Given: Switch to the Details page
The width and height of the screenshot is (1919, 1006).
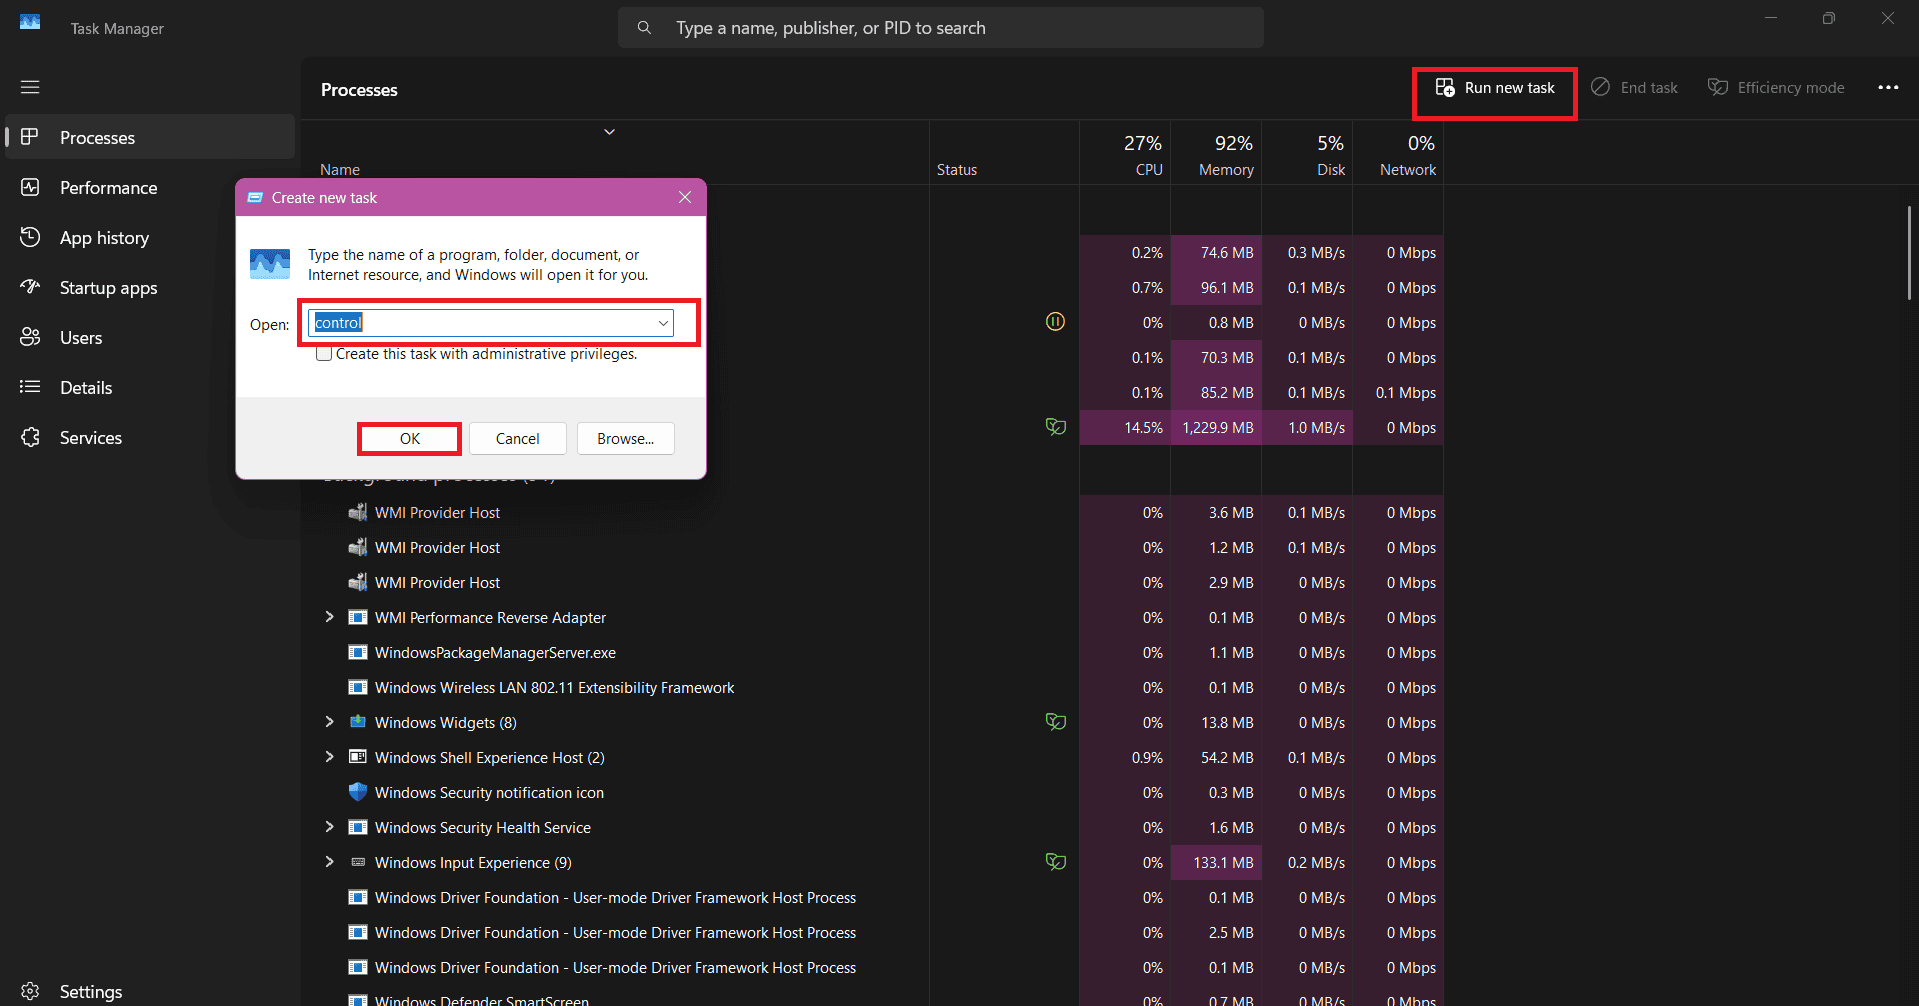Looking at the screenshot, I should point(150,387).
